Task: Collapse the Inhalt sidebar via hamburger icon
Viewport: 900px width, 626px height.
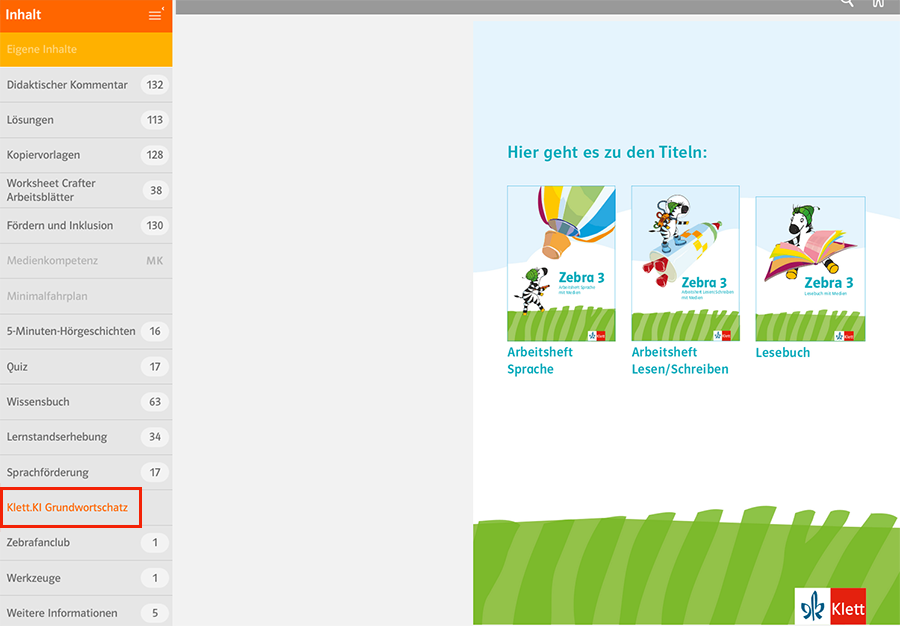Action: pos(156,15)
